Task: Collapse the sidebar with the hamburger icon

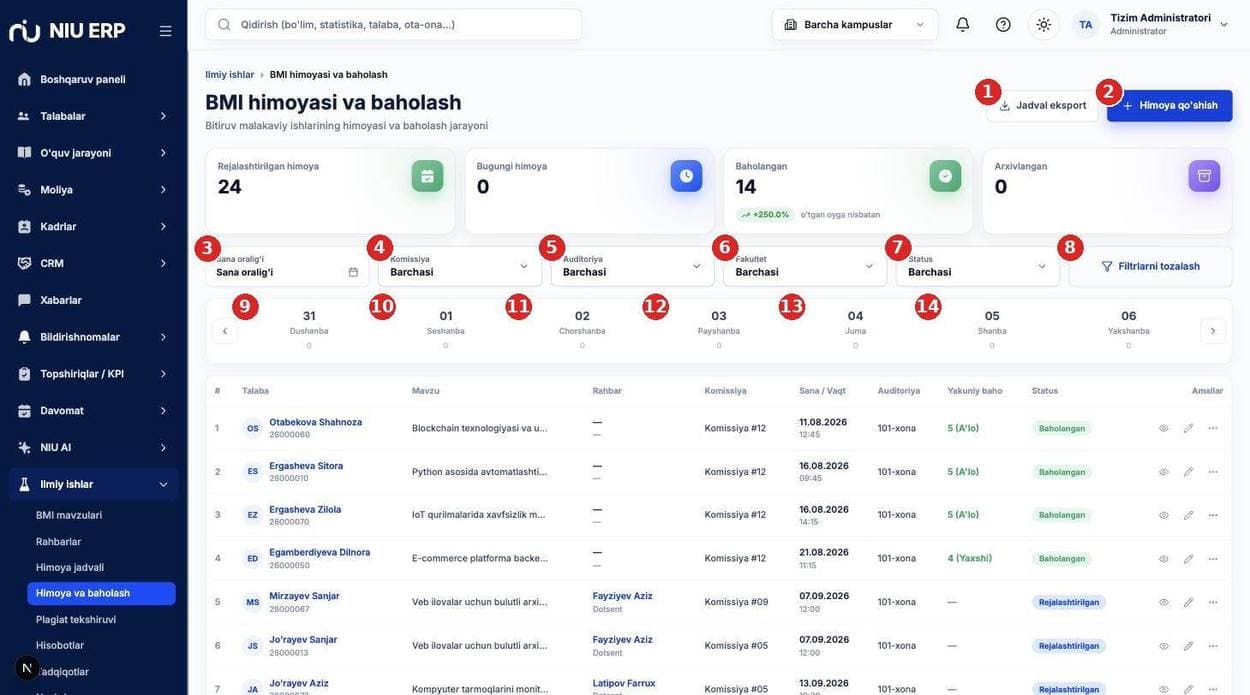Action: coord(165,31)
